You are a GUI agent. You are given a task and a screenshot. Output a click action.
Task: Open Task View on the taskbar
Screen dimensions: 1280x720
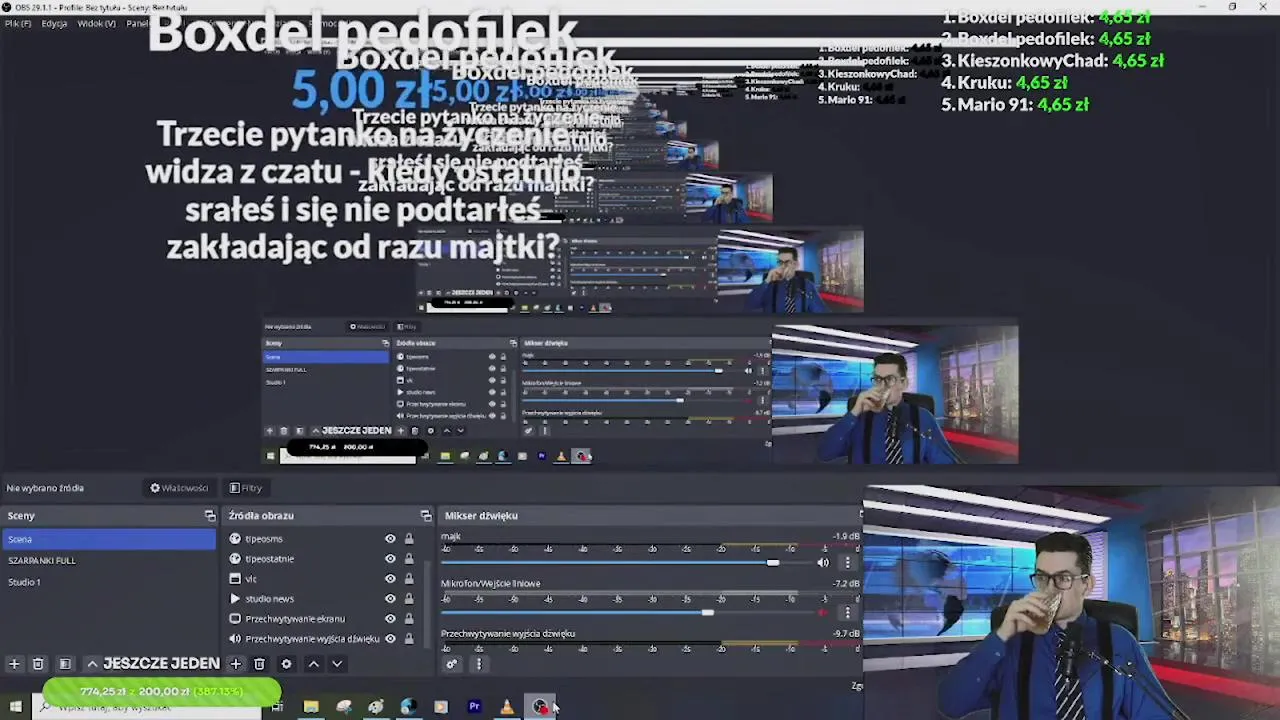tap(277, 707)
